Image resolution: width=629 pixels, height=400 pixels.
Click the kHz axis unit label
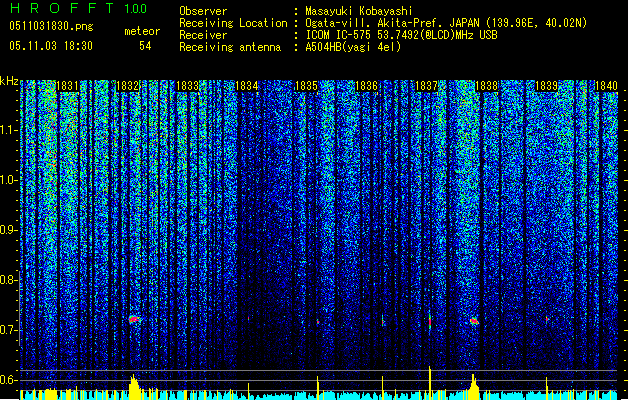point(9,81)
